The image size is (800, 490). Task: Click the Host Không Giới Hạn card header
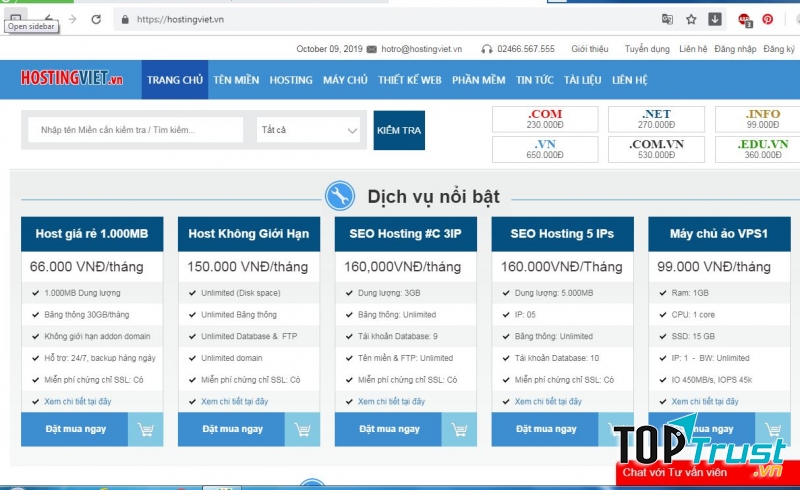click(x=249, y=234)
